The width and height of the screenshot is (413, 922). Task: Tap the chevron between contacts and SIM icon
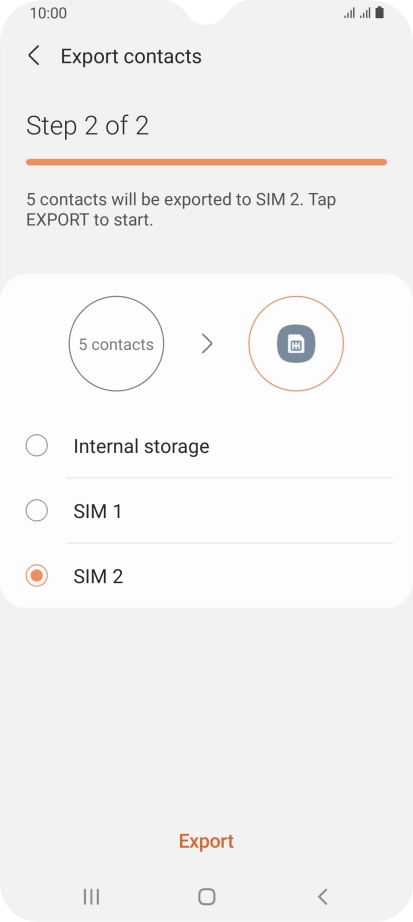pos(206,344)
